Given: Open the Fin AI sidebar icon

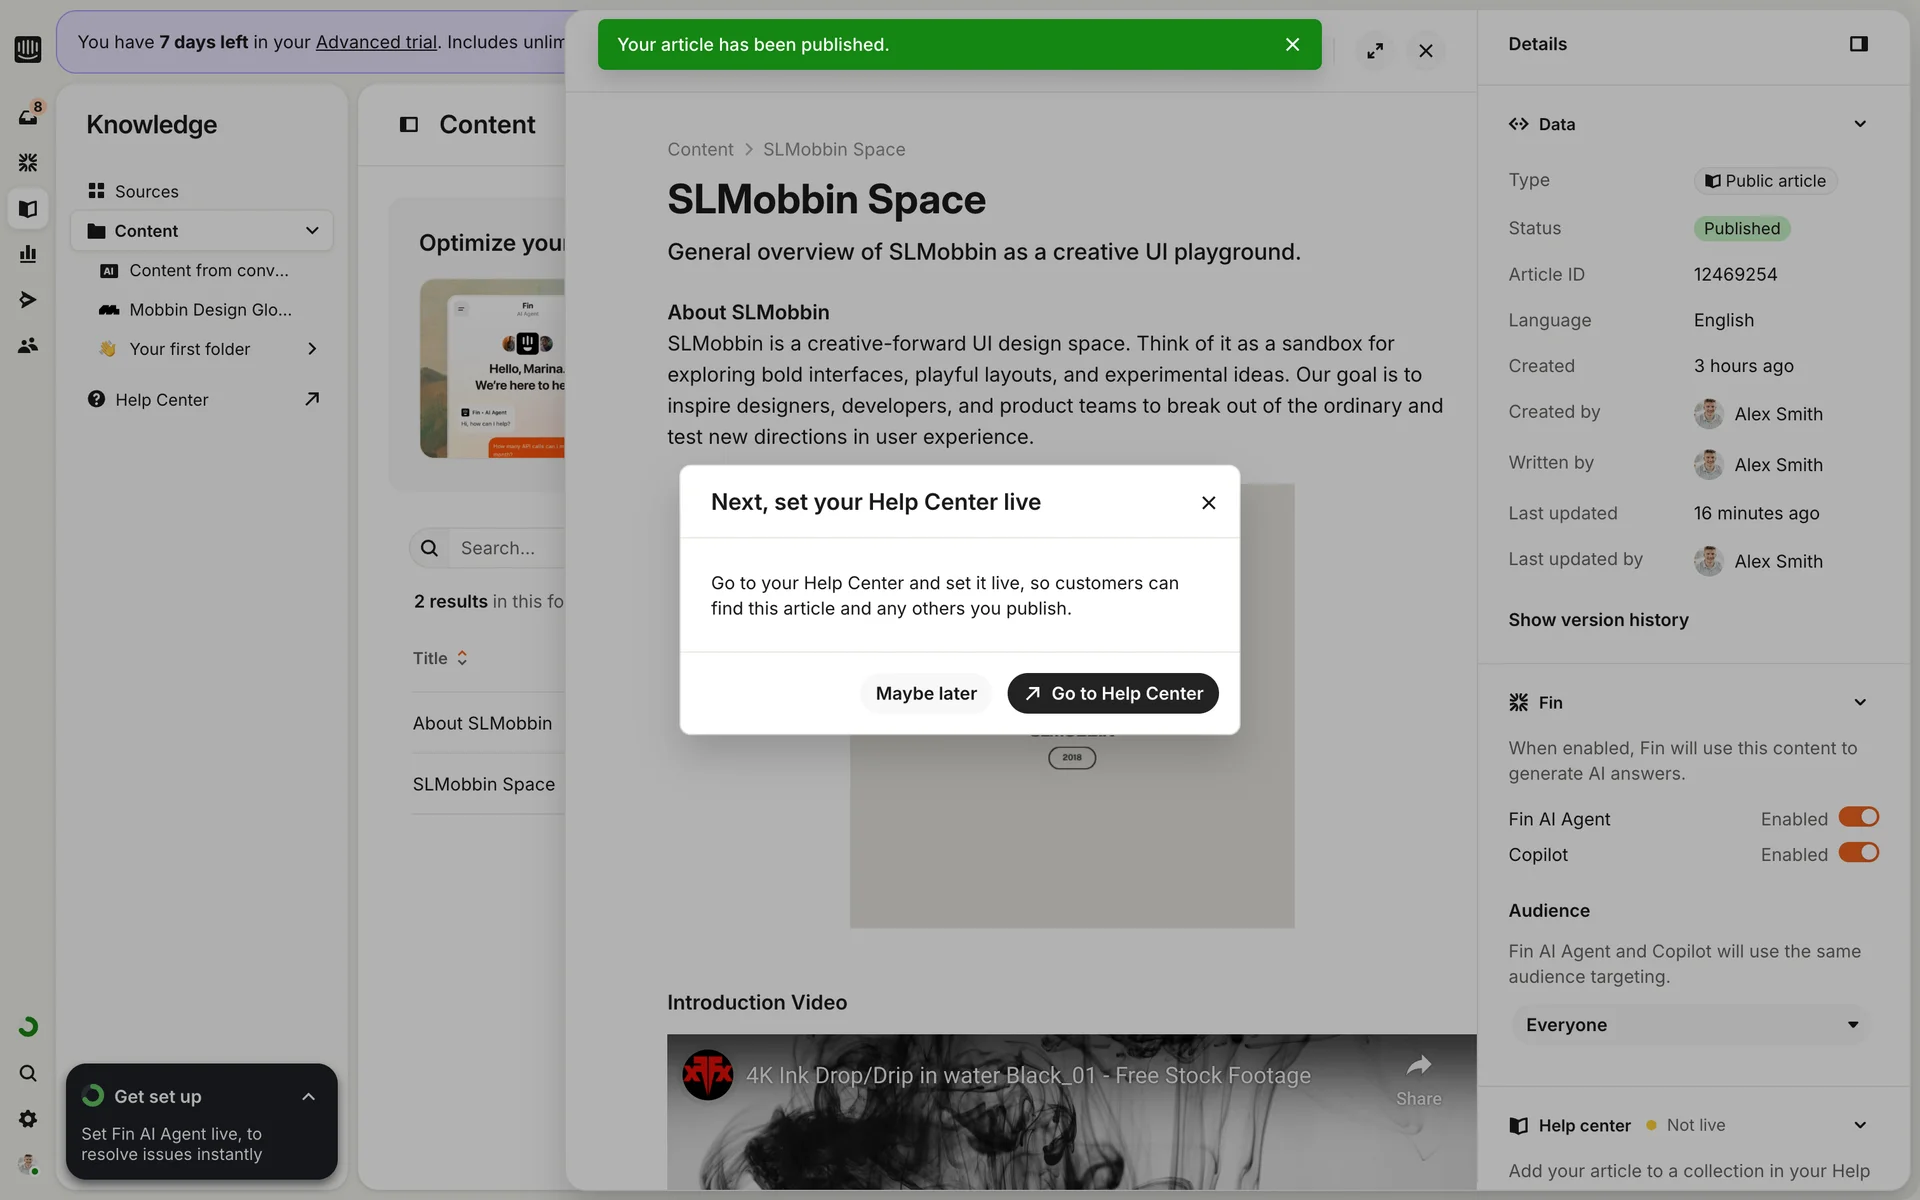Looking at the screenshot, I should [x=28, y=162].
